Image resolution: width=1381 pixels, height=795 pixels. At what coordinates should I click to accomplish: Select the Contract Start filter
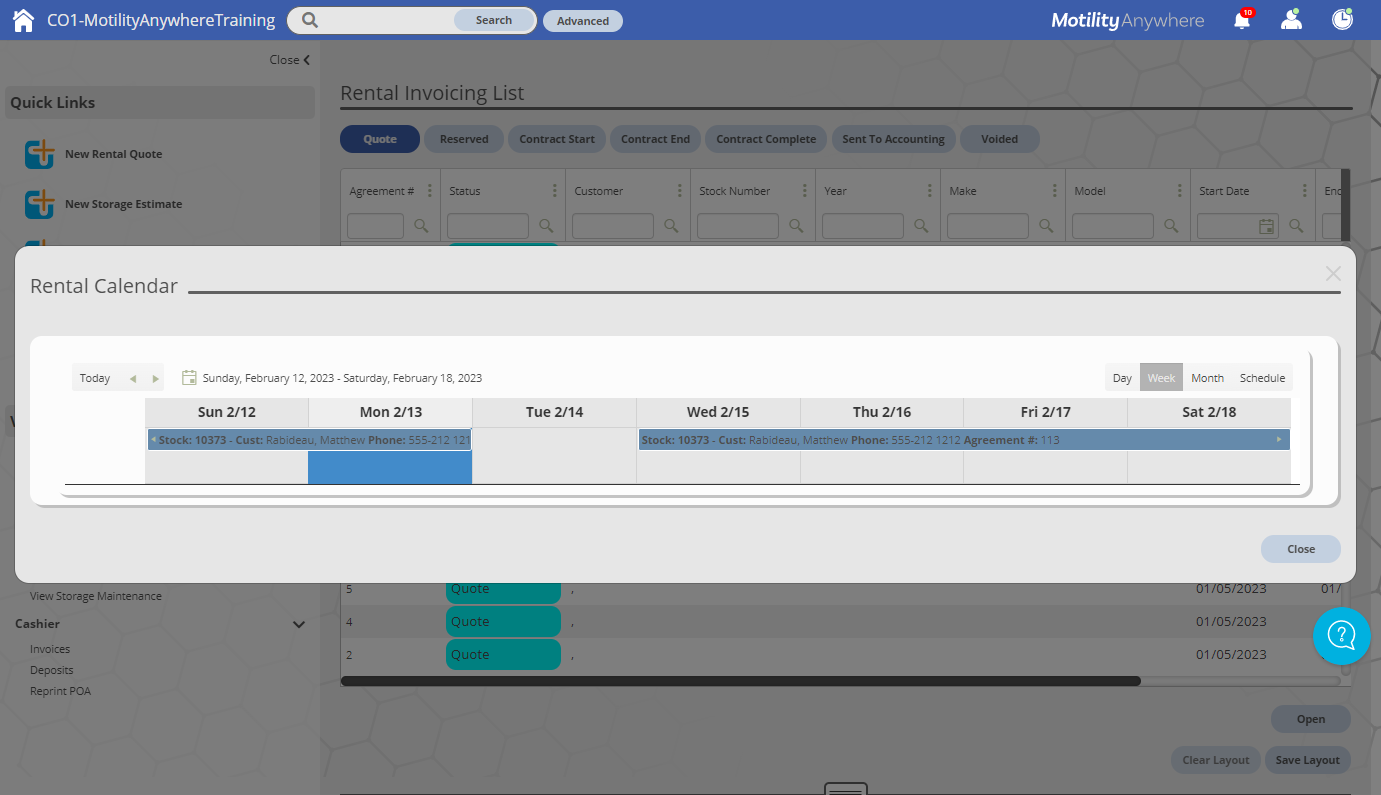pyautogui.click(x=557, y=139)
